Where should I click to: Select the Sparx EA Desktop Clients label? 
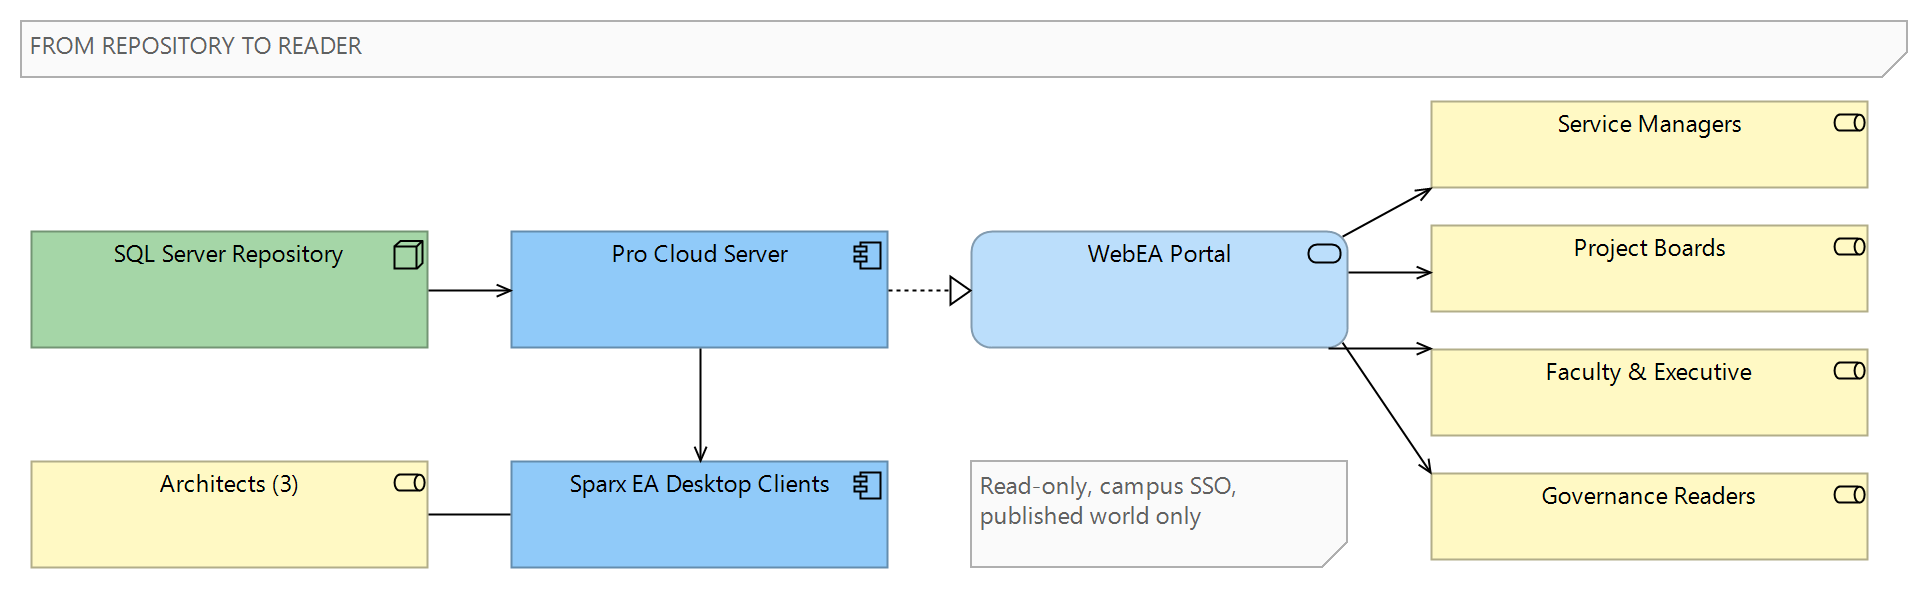700,485
